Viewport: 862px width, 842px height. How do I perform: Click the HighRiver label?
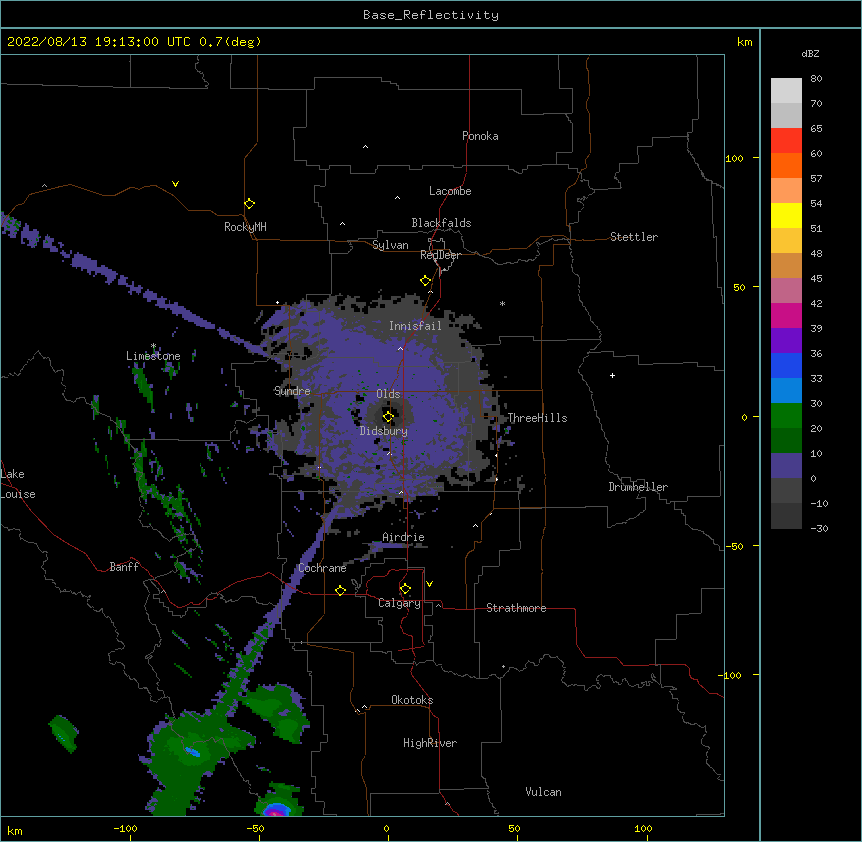click(x=429, y=743)
